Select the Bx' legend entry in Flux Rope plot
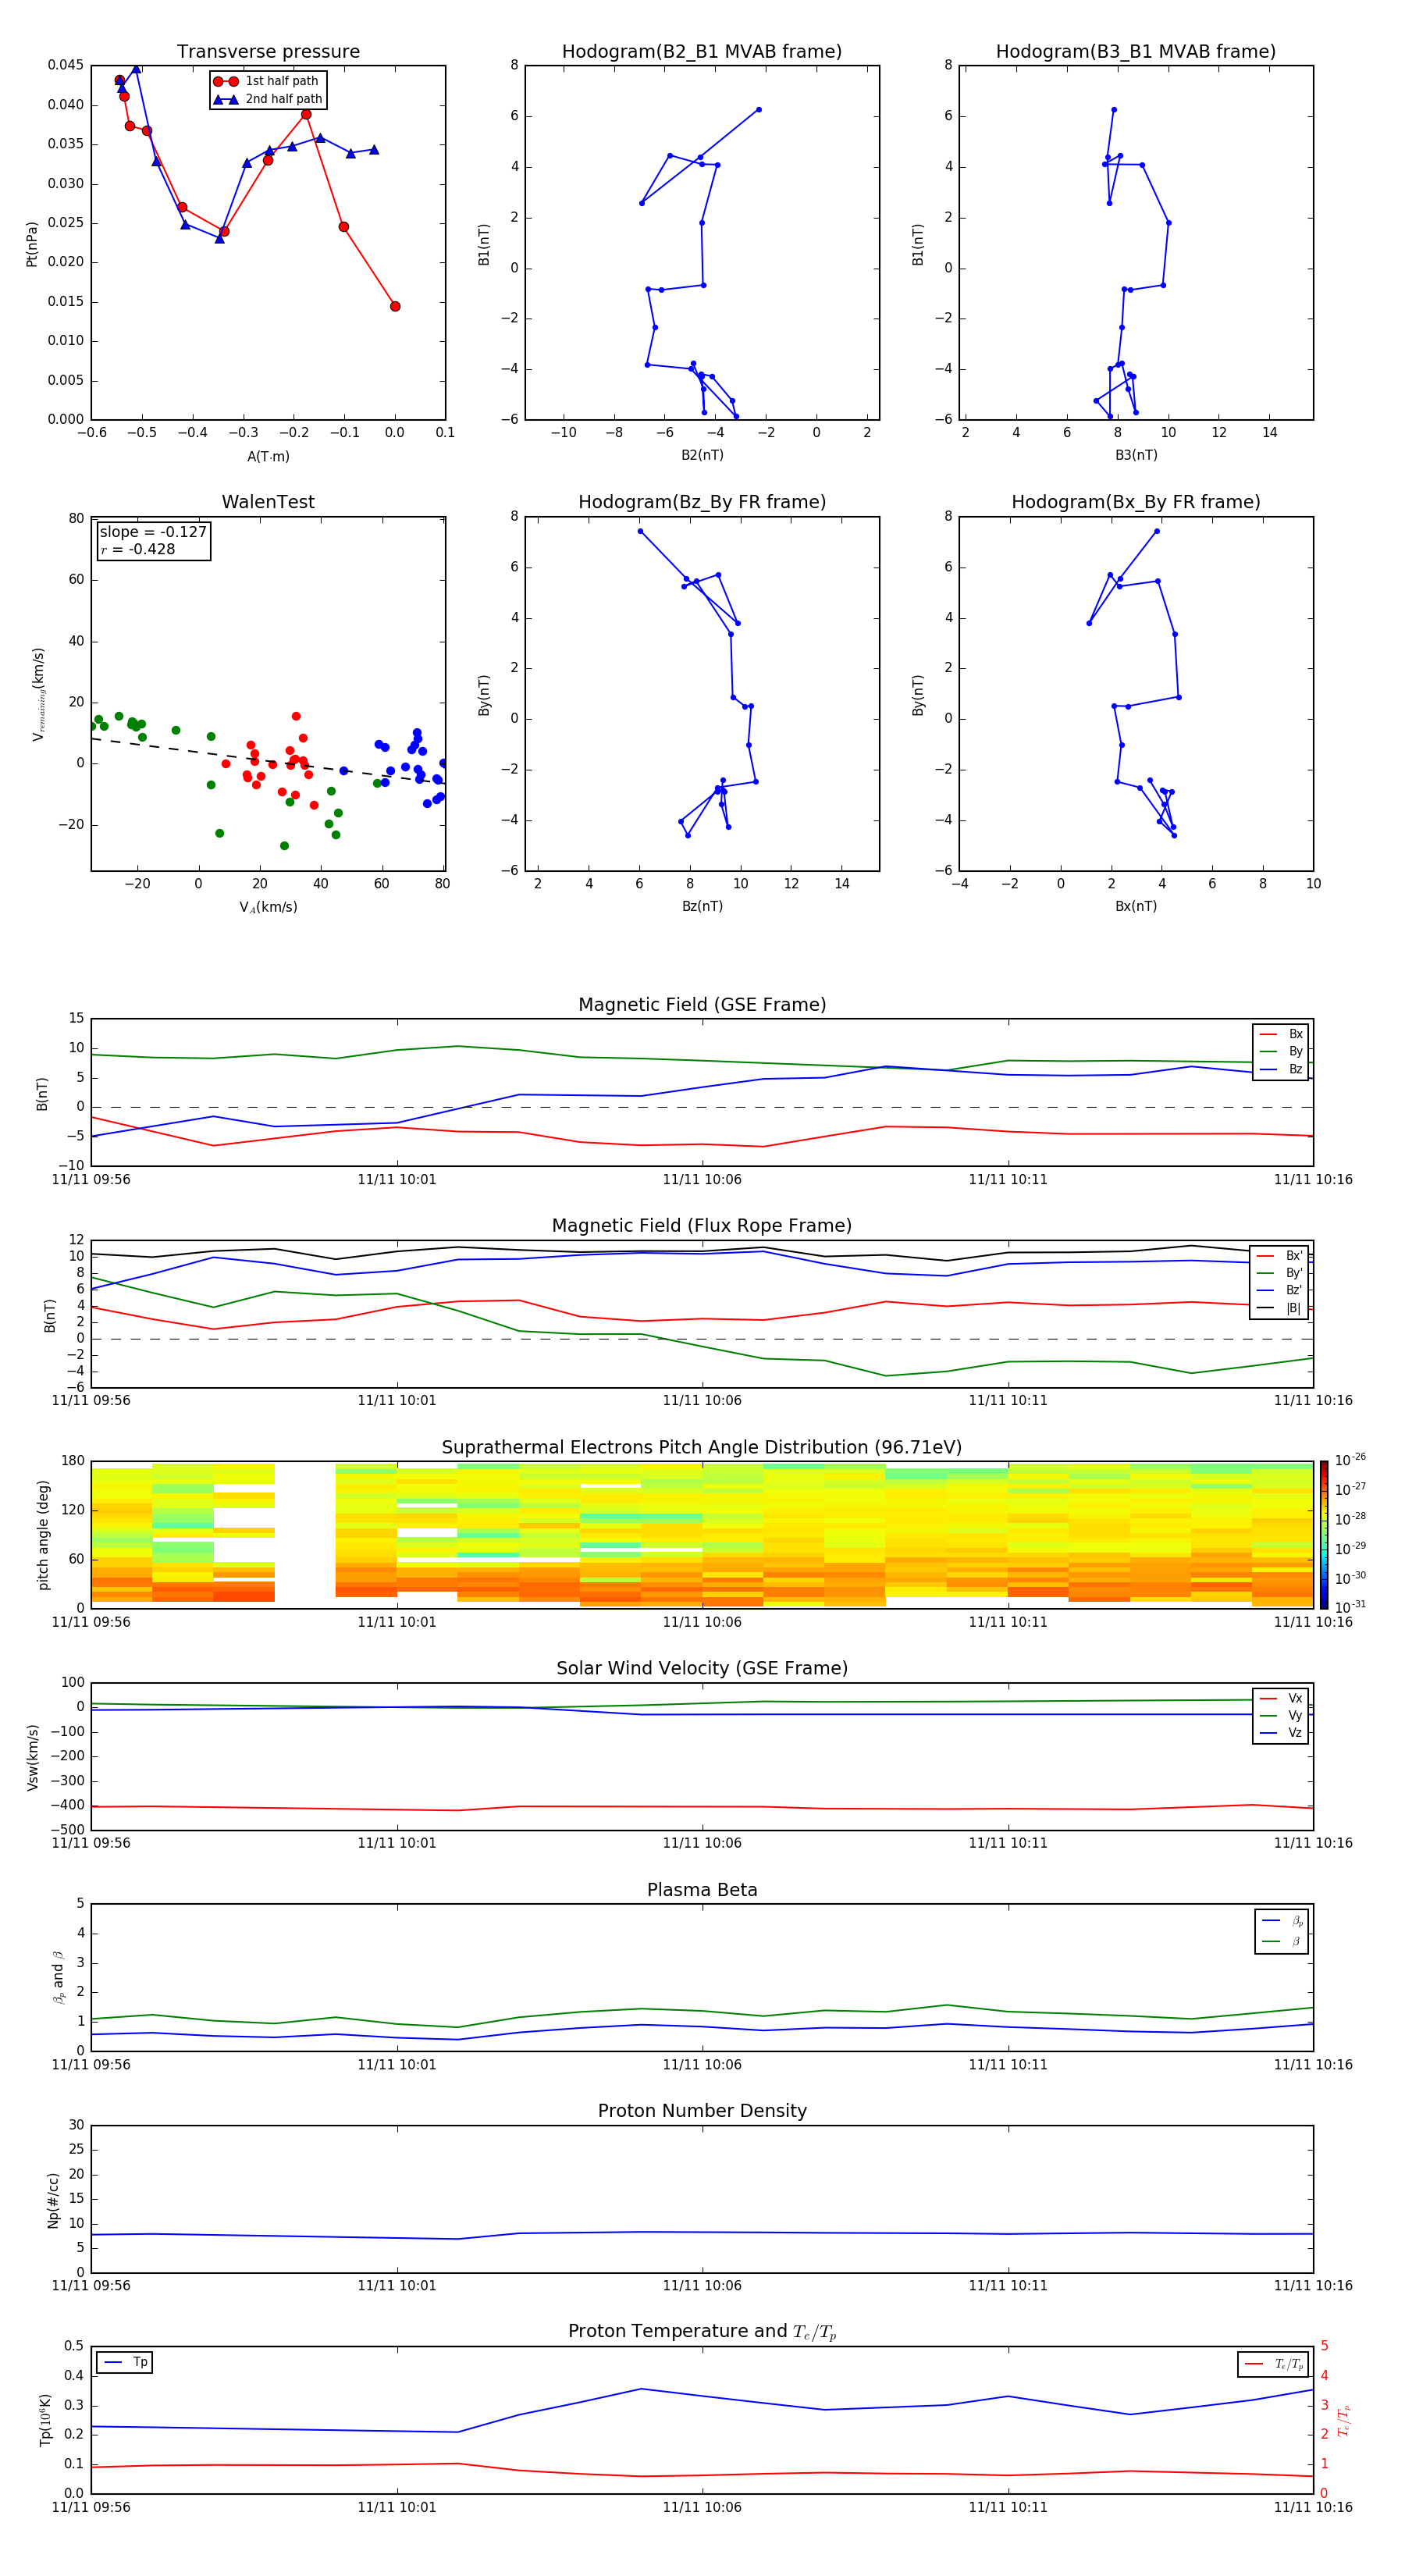This screenshot has height=2576, width=1405. [1280, 1256]
